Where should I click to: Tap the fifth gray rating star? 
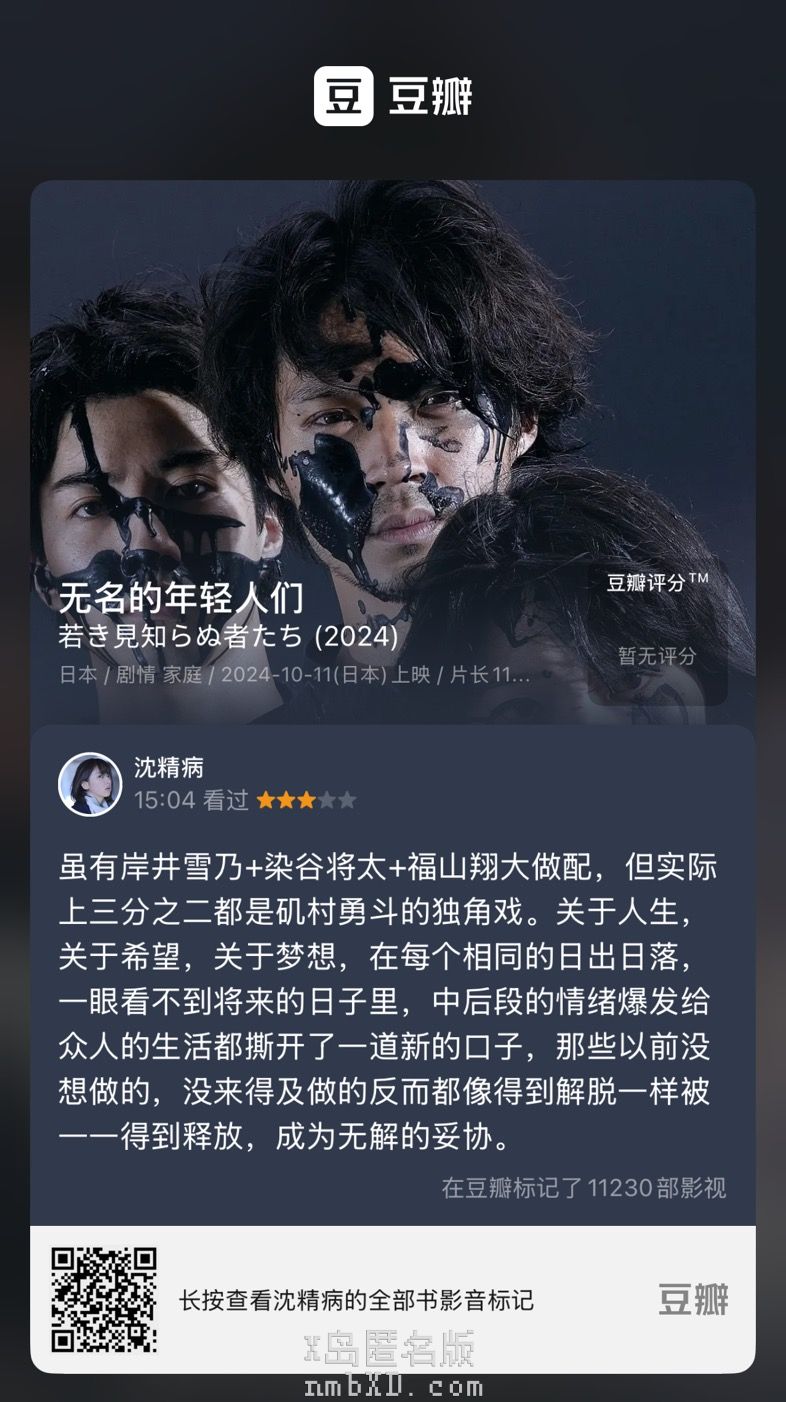[x=346, y=800]
